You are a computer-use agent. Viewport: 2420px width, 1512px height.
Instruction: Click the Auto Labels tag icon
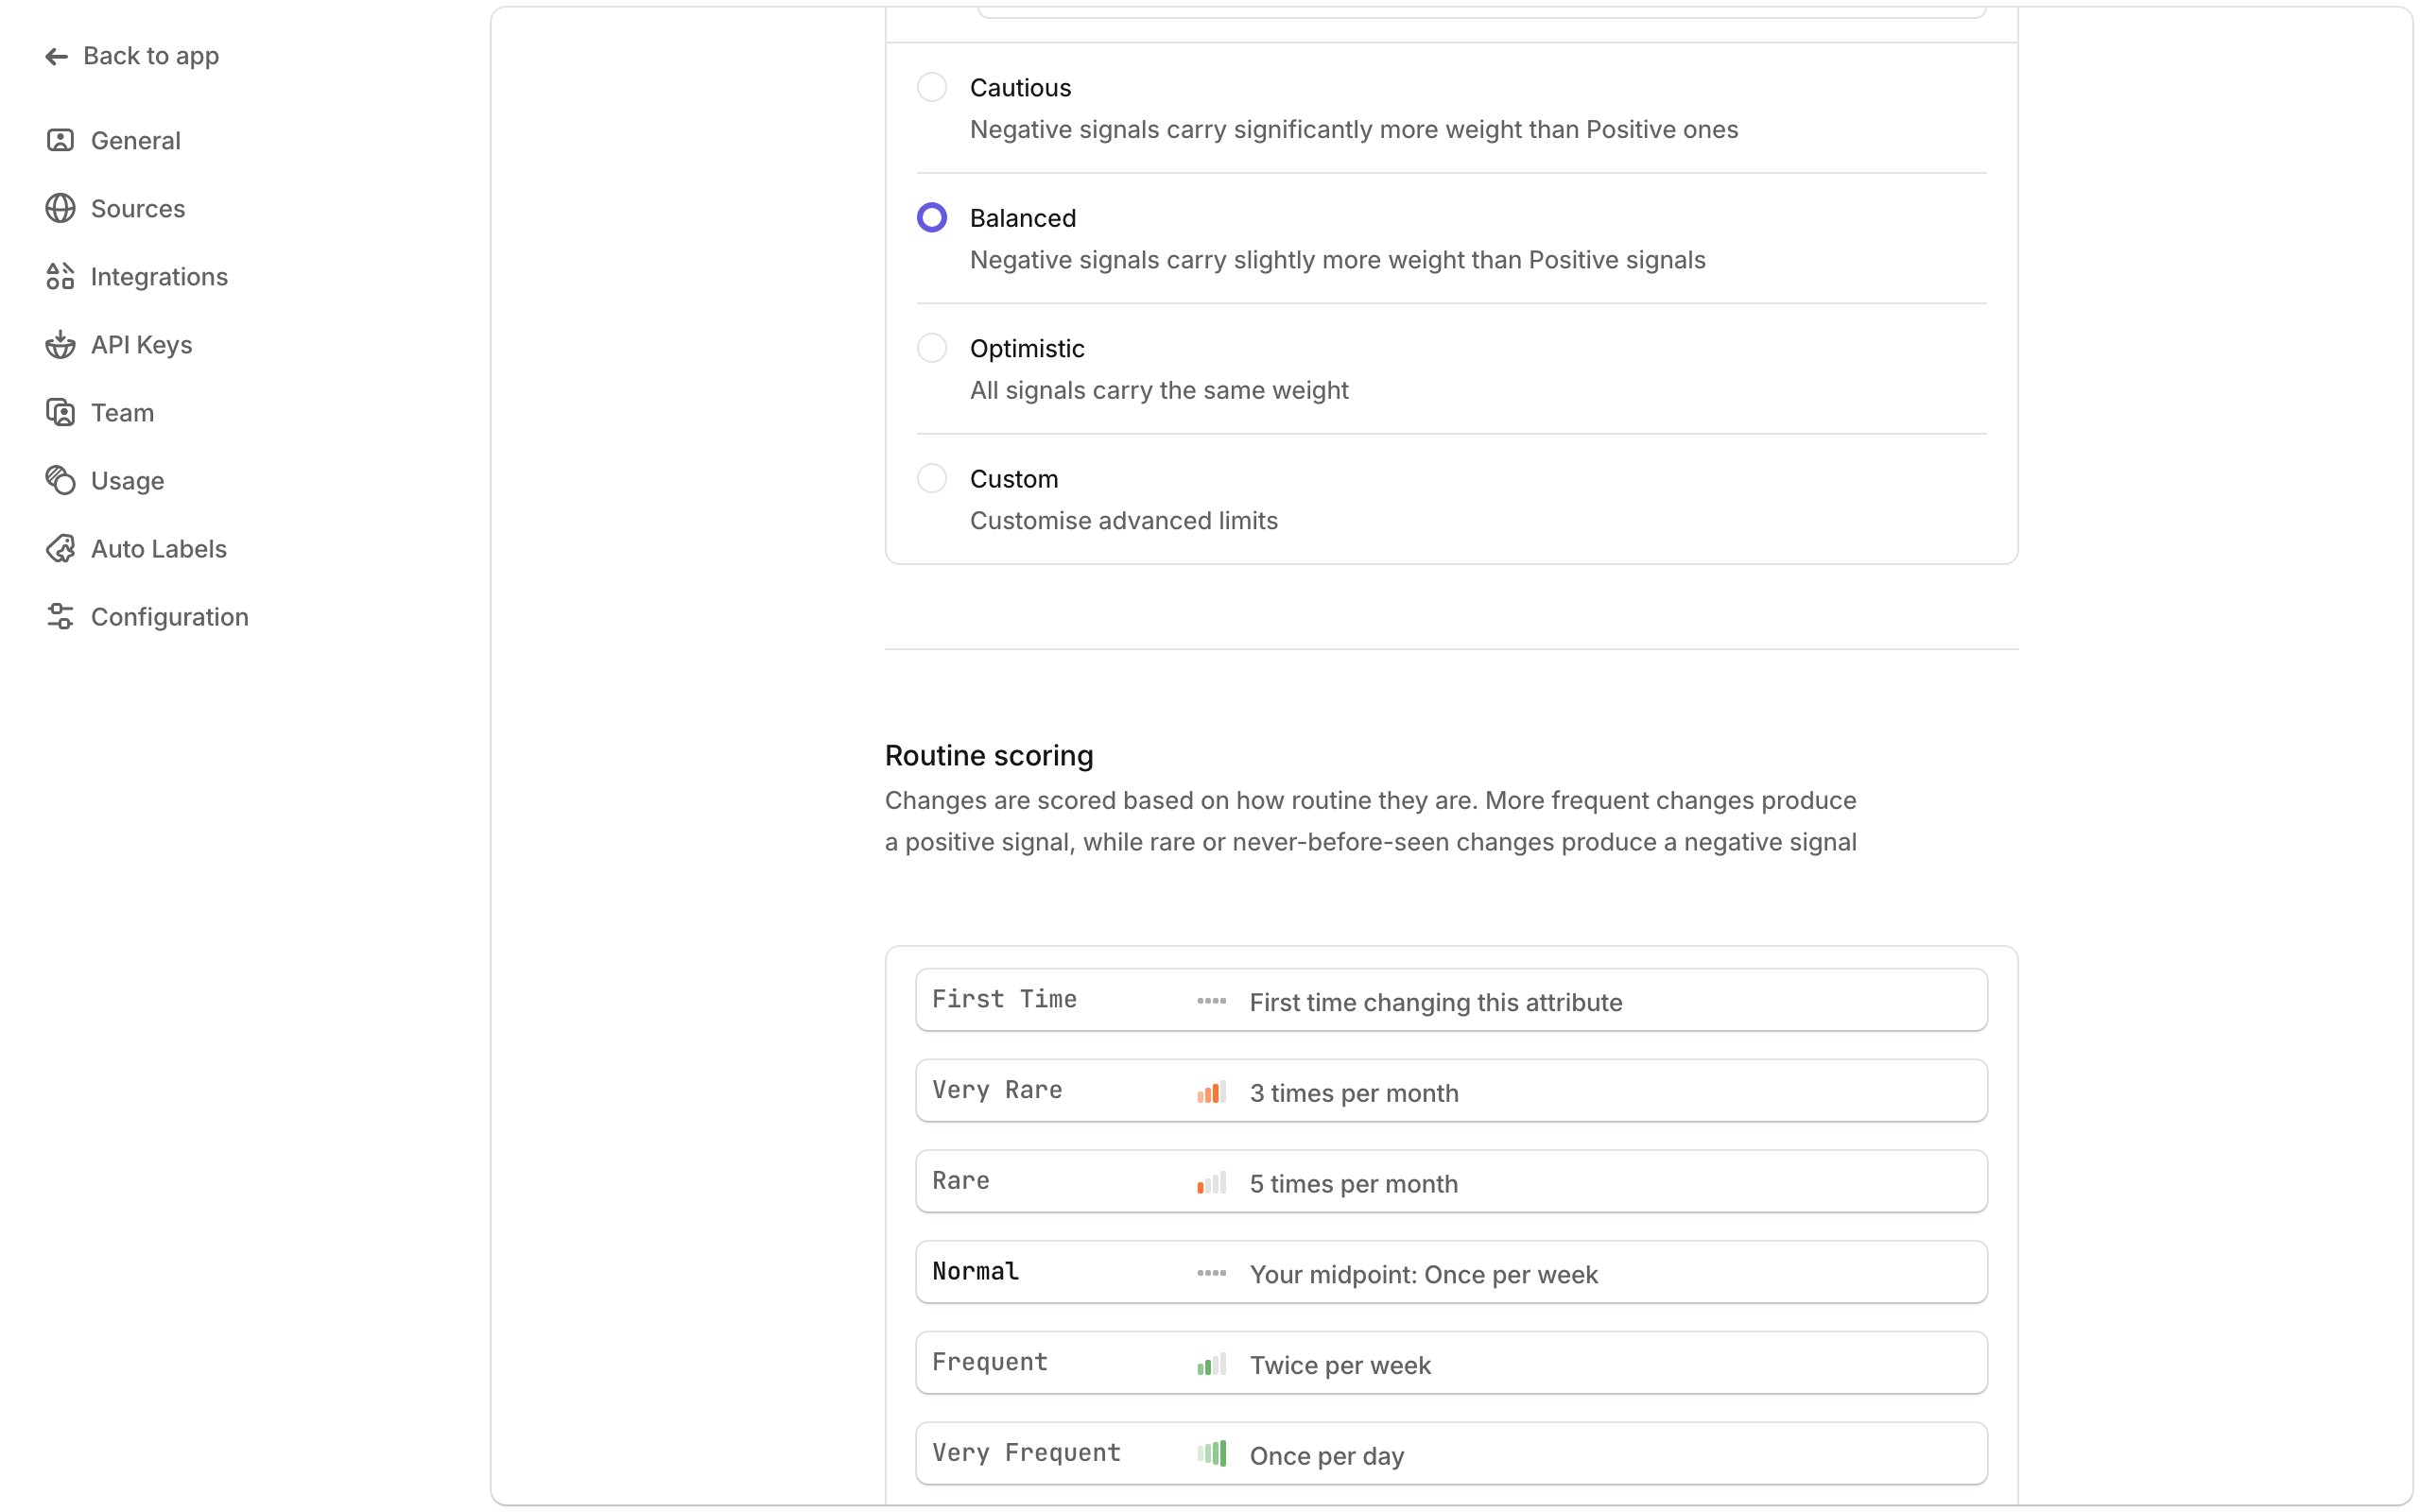coord(59,548)
